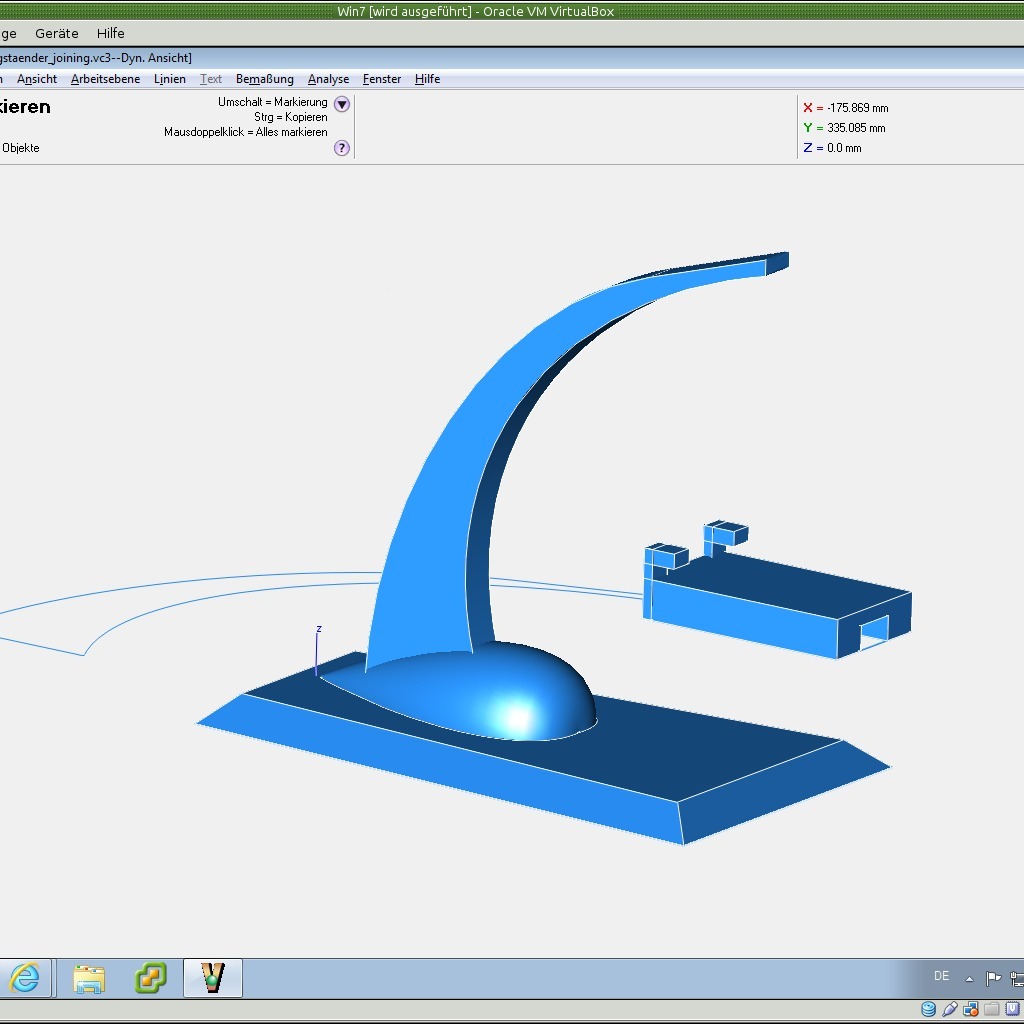The height and width of the screenshot is (1024, 1024).
Task: Open the Arbeitsebene menu
Action: point(105,79)
